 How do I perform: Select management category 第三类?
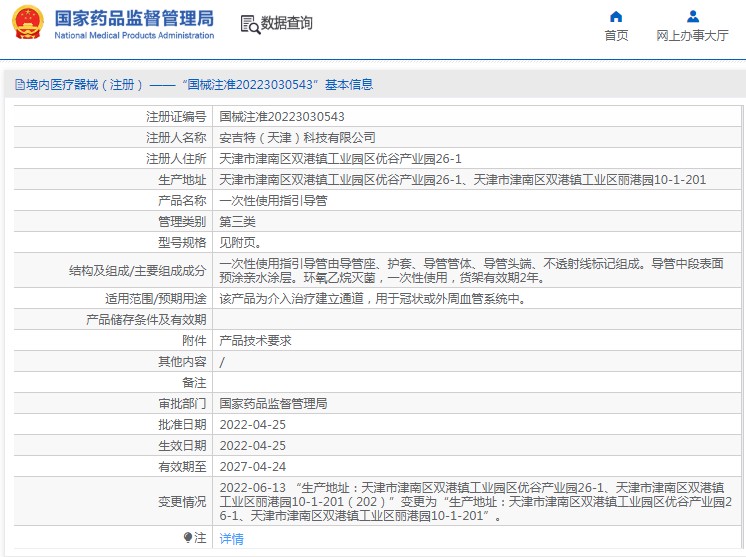[x=237, y=221]
